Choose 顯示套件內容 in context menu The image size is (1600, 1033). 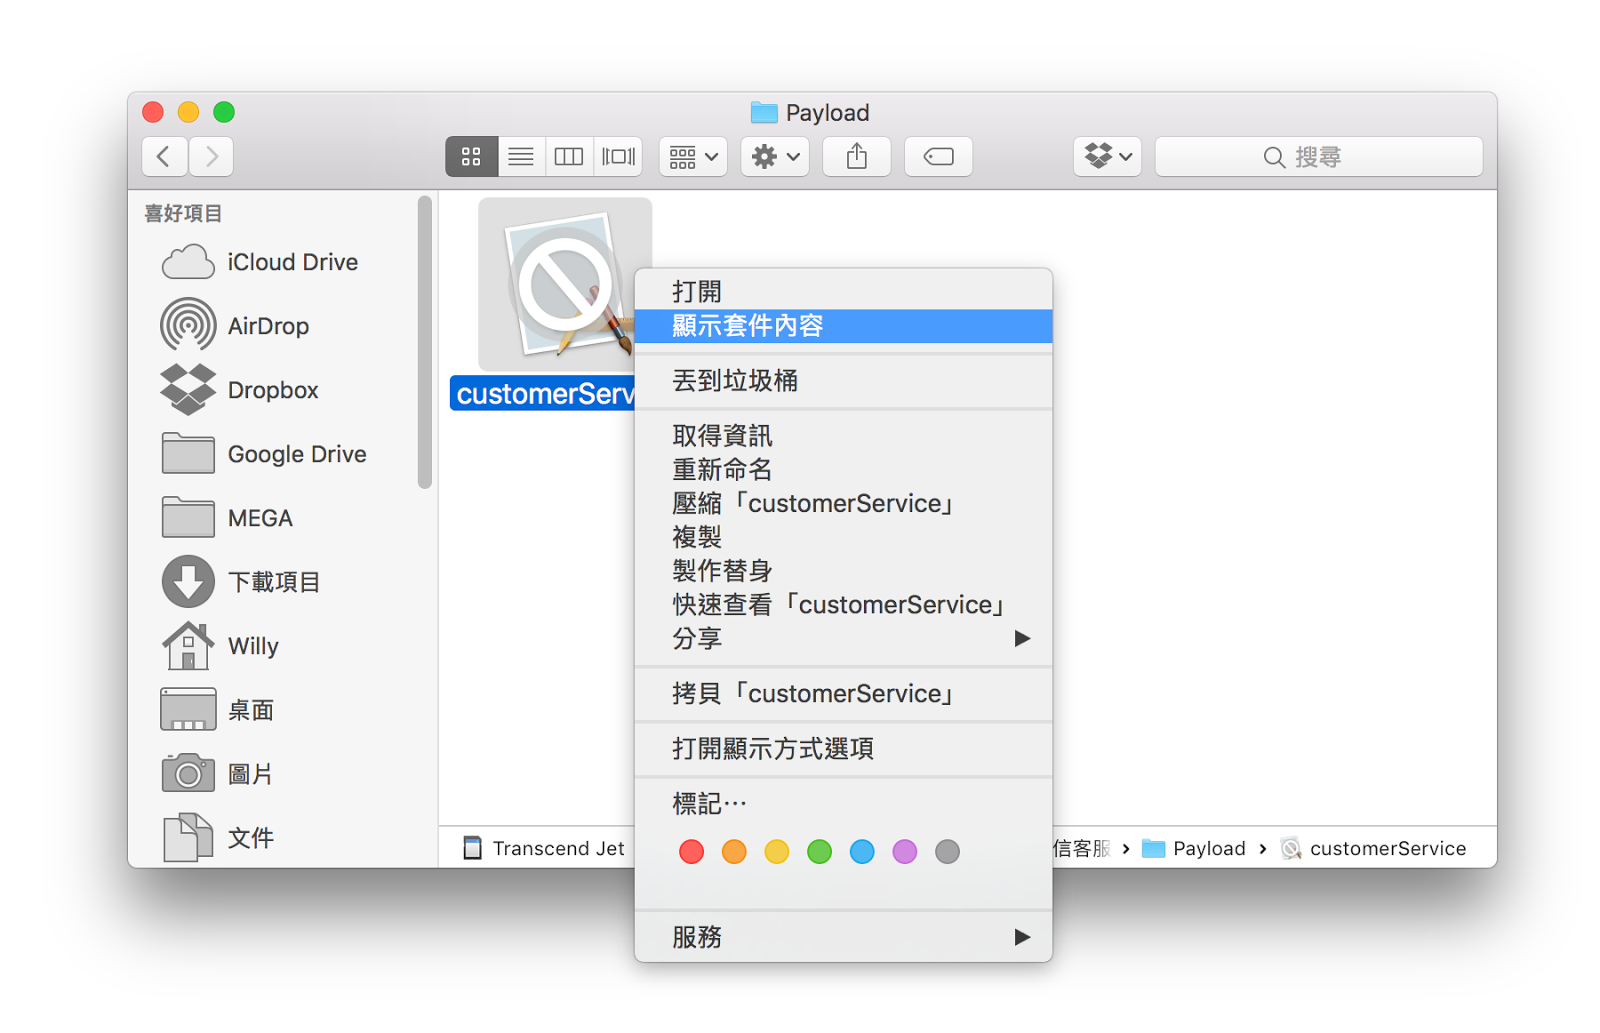pyautogui.click(x=843, y=325)
